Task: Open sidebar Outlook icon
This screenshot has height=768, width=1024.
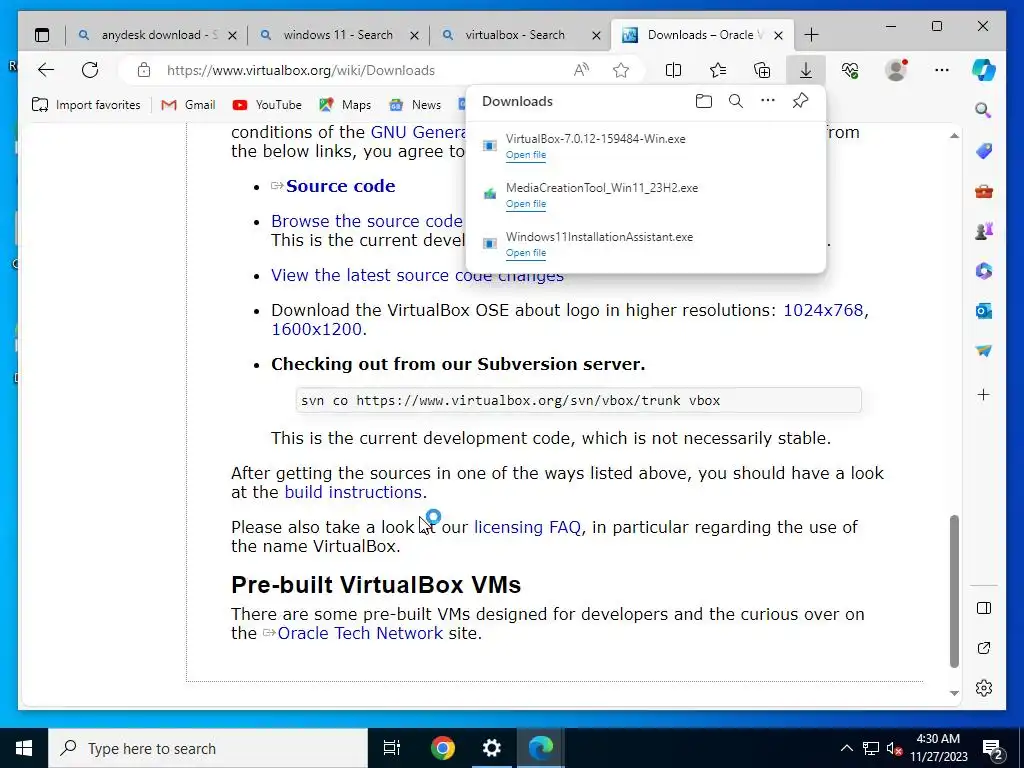Action: [984, 311]
